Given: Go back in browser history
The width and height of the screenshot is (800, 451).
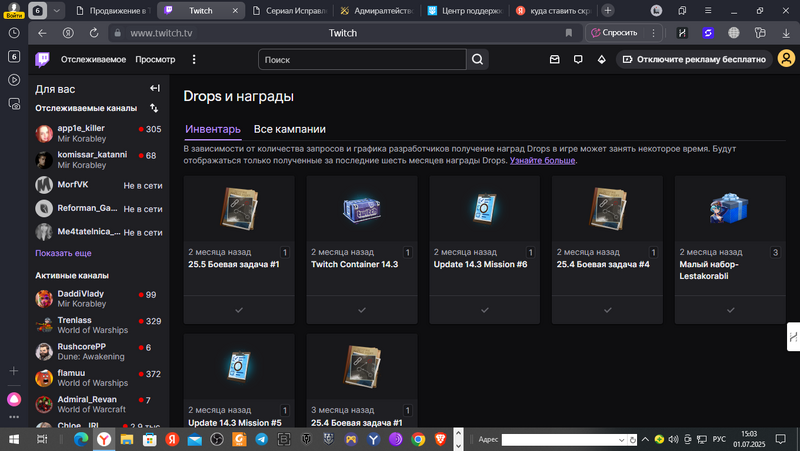Looking at the screenshot, I should pyautogui.click(x=42, y=33).
